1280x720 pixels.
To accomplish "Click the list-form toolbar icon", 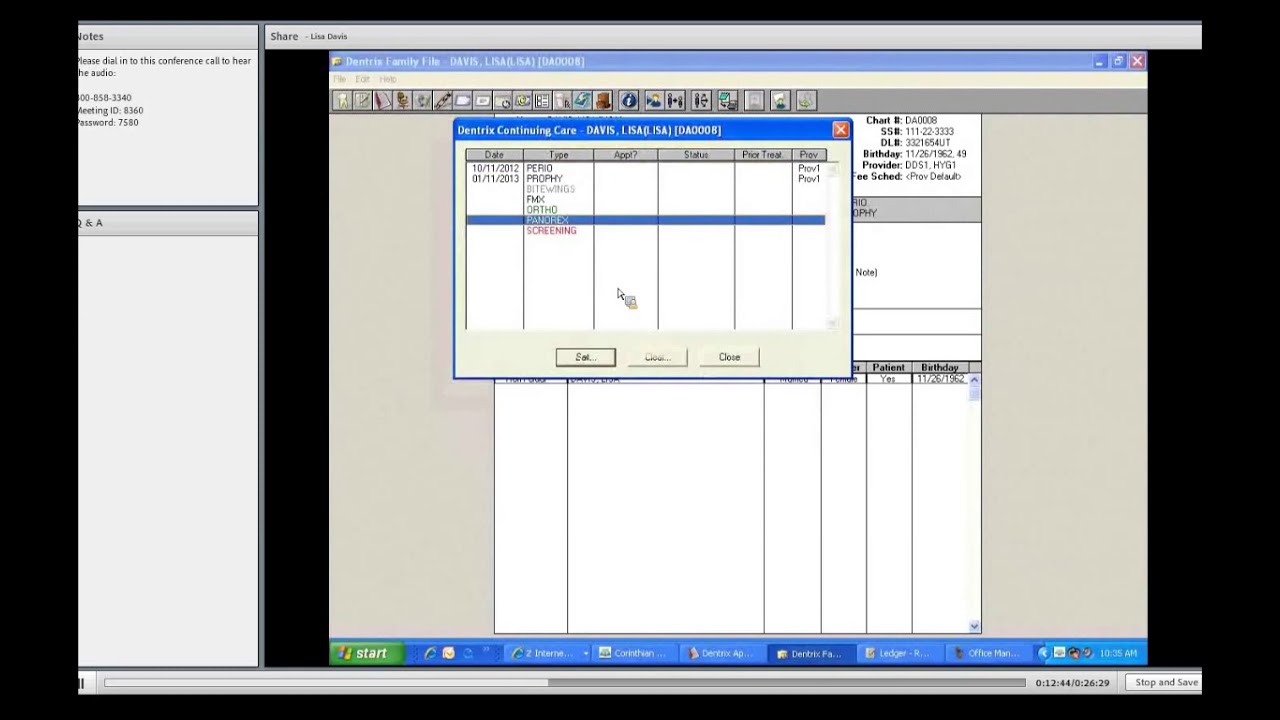I will click(542, 100).
